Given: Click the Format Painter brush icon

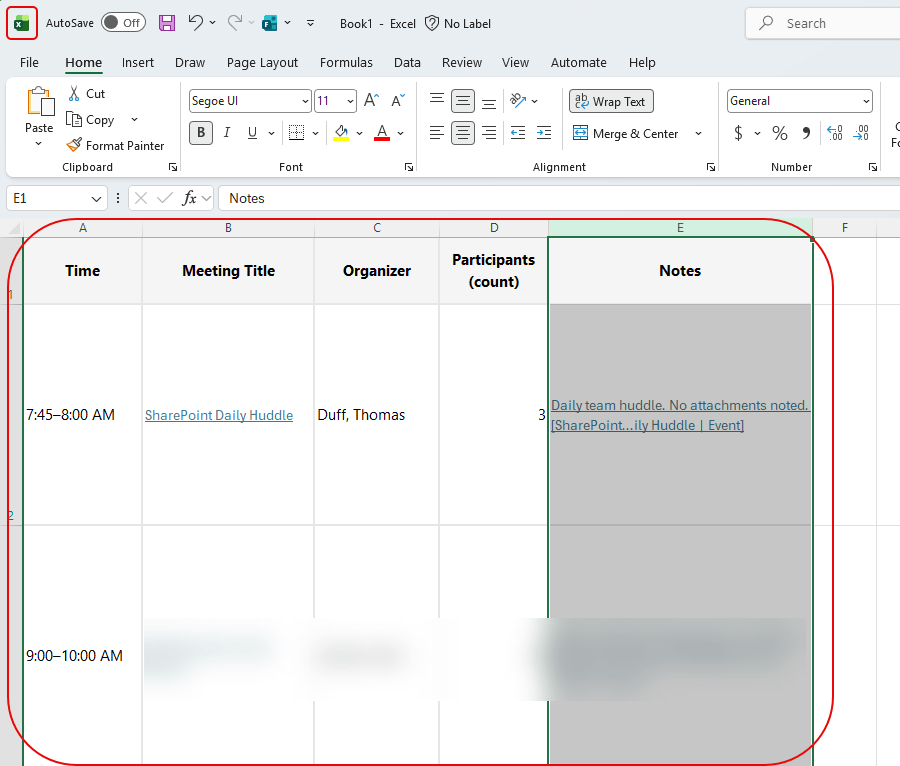Looking at the screenshot, I should pos(74,146).
